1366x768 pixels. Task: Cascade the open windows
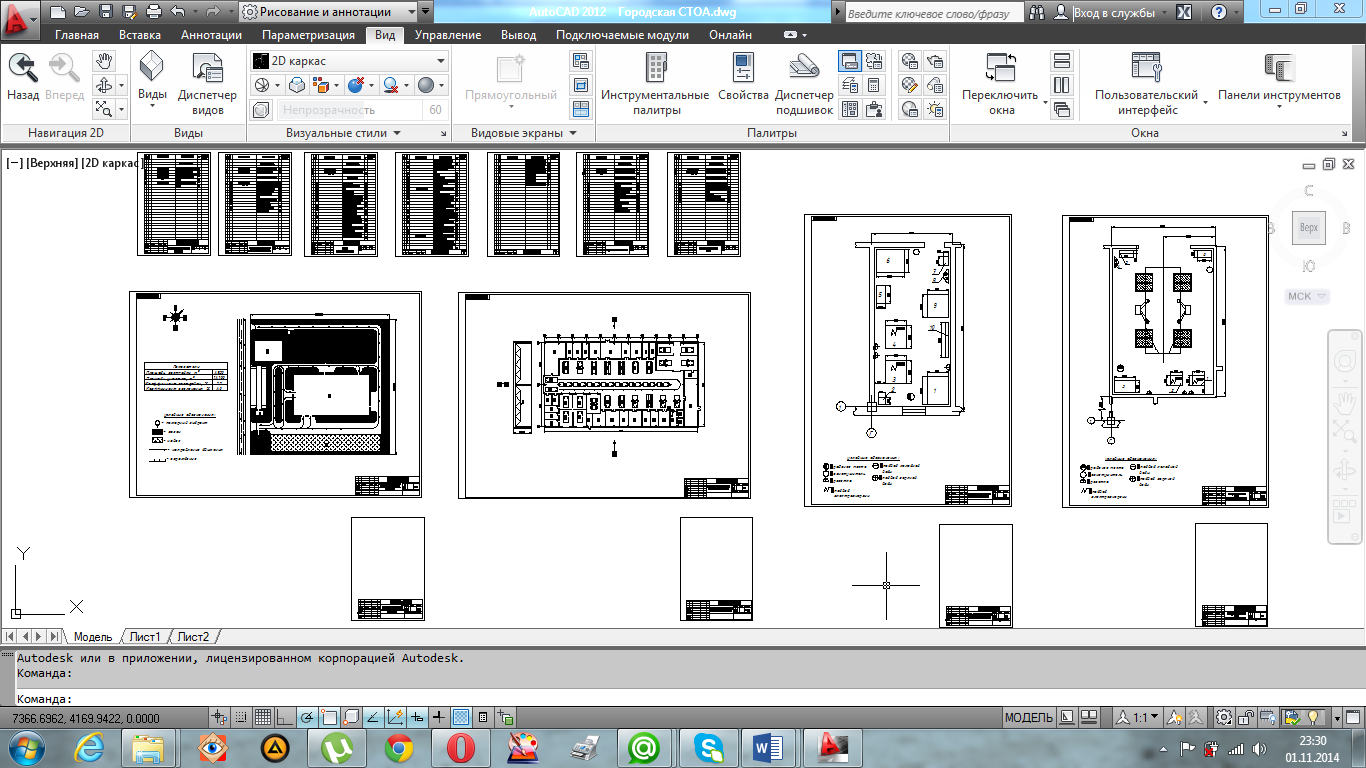click(1062, 109)
